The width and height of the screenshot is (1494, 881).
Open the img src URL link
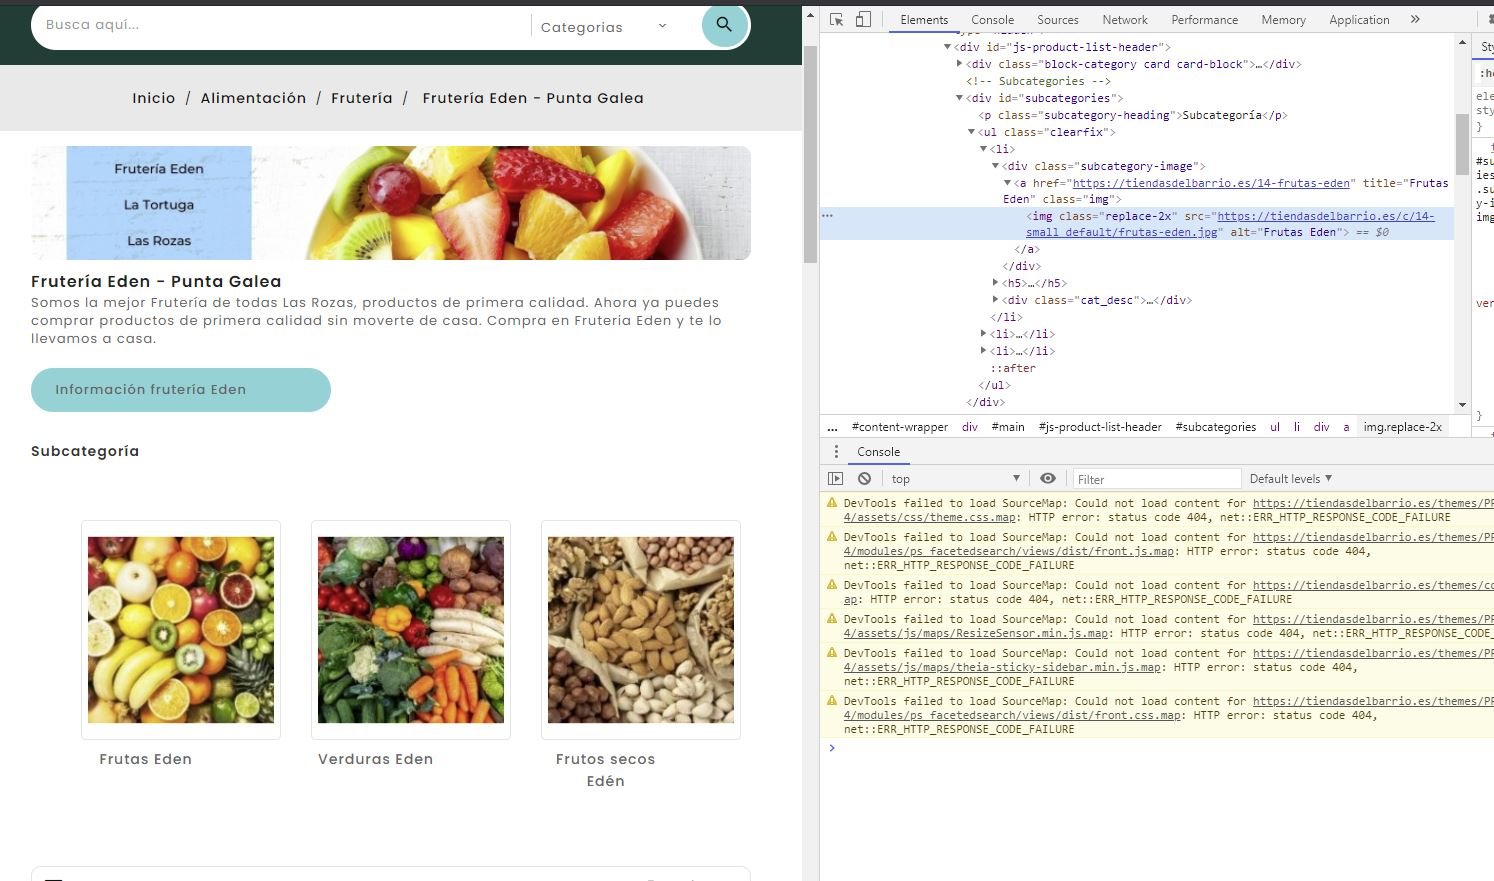(1230, 224)
